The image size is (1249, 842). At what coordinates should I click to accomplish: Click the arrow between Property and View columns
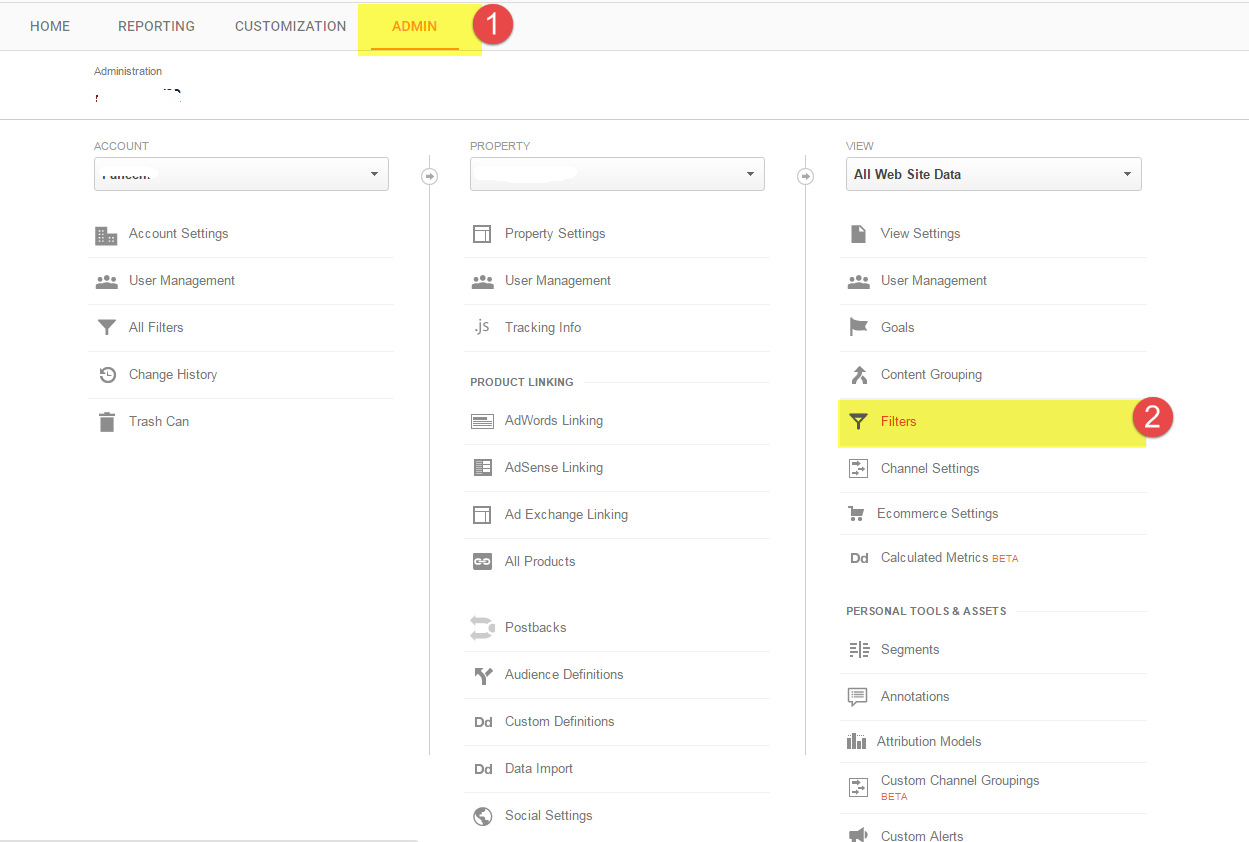(806, 177)
